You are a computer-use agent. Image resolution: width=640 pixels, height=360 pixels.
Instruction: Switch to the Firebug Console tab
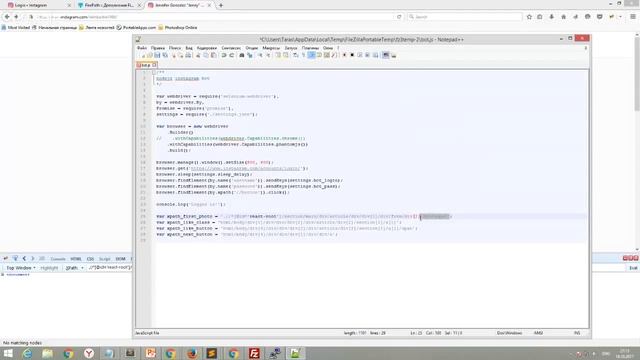pos(58,259)
